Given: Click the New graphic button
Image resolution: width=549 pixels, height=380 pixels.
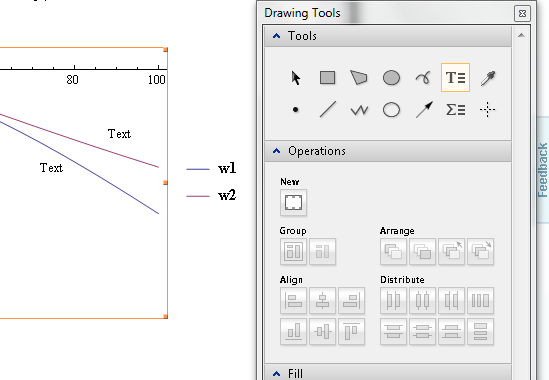Looking at the screenshot, I should coord(293,202).
